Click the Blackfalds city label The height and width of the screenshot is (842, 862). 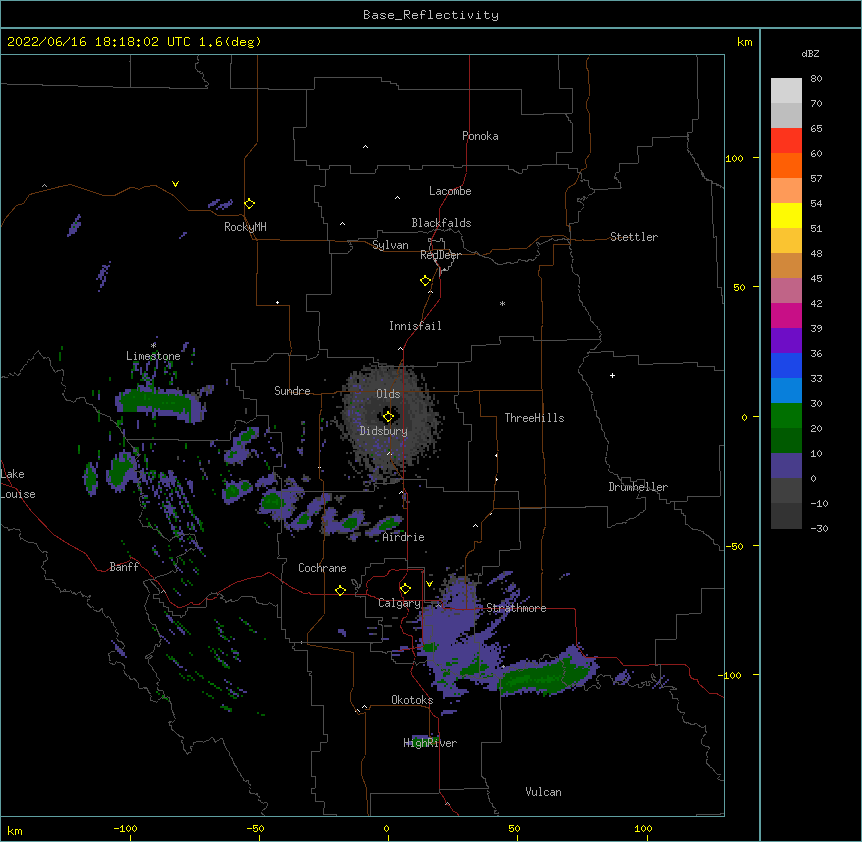tap(441, 223)
